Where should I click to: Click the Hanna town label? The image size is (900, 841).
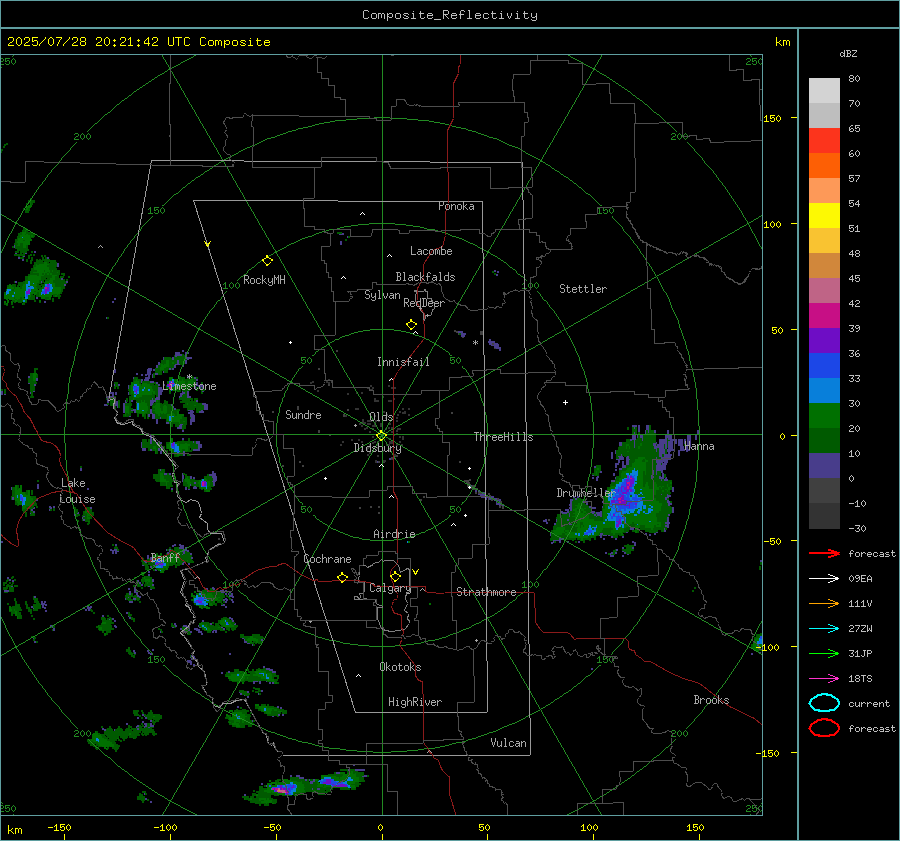point(699,446)
